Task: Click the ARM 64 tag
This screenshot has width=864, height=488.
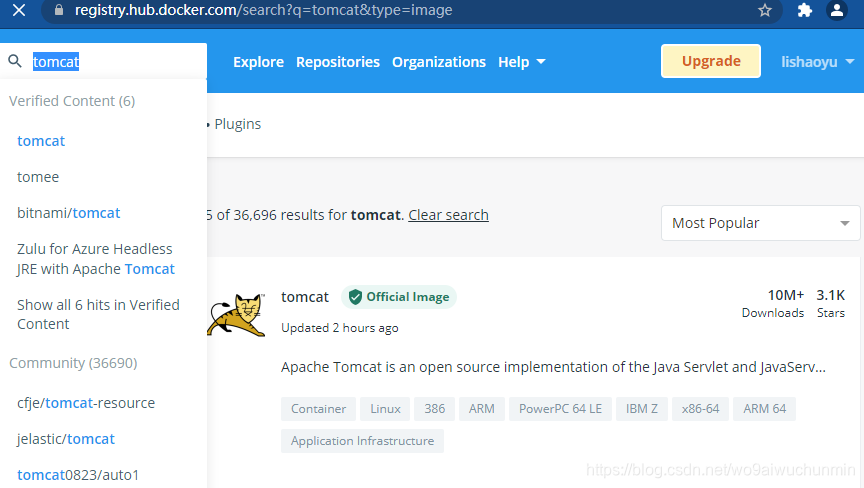Action: coord(764,409)
